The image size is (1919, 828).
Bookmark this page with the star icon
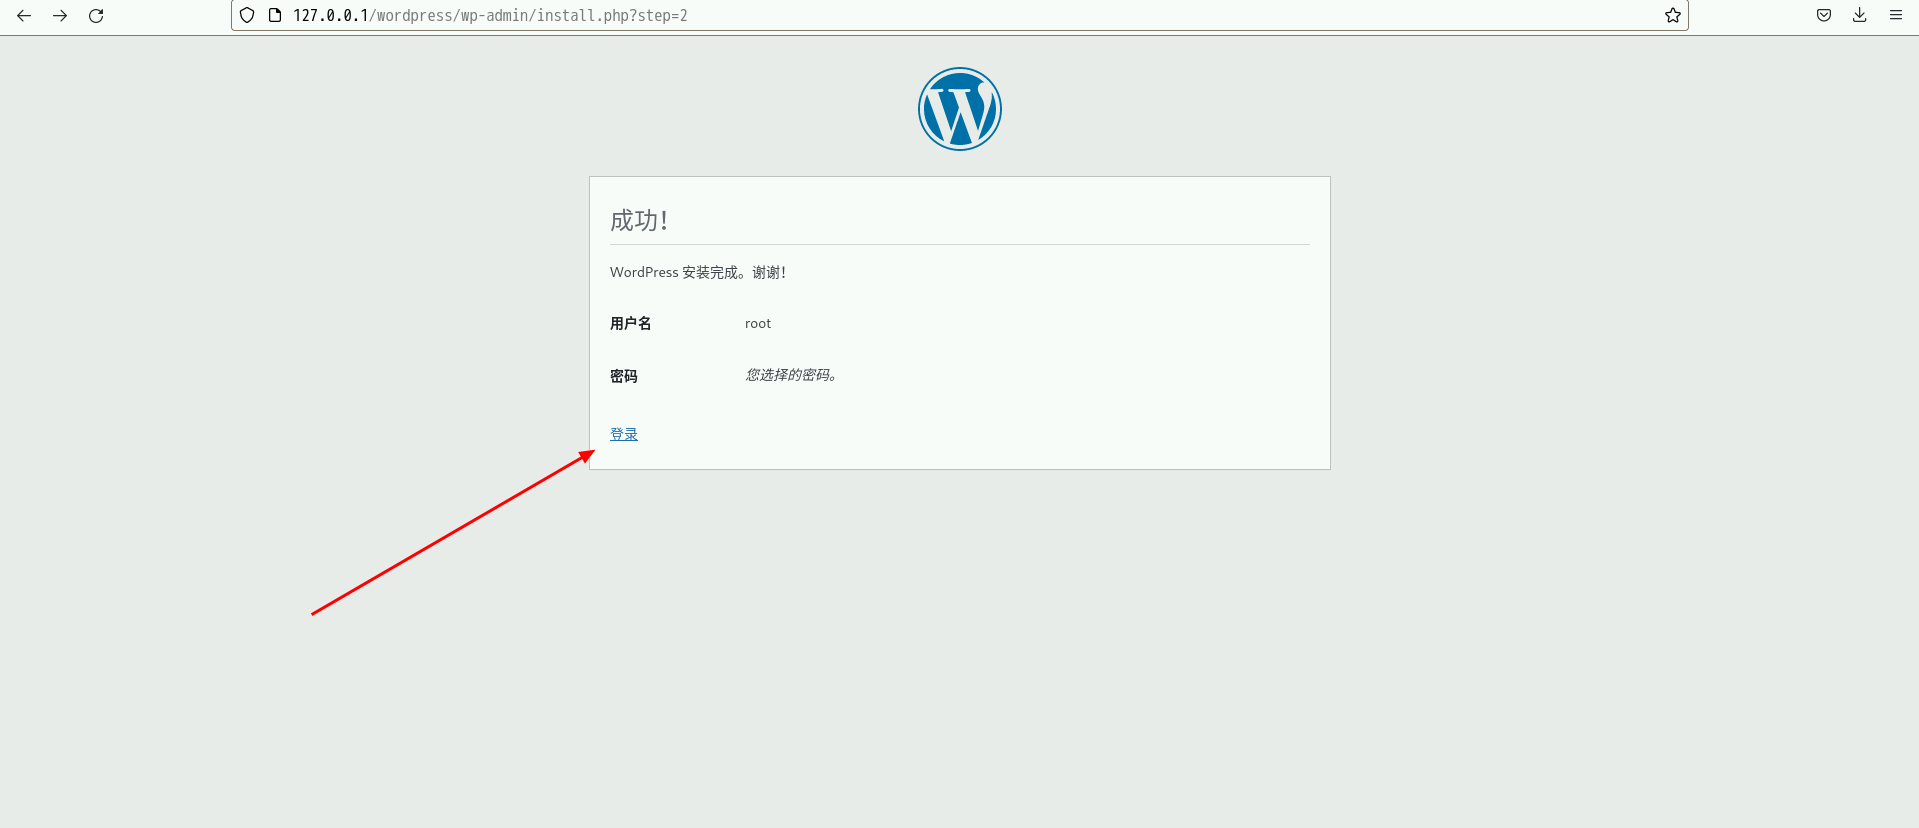pyautogui.click(x=1672, y=15)
